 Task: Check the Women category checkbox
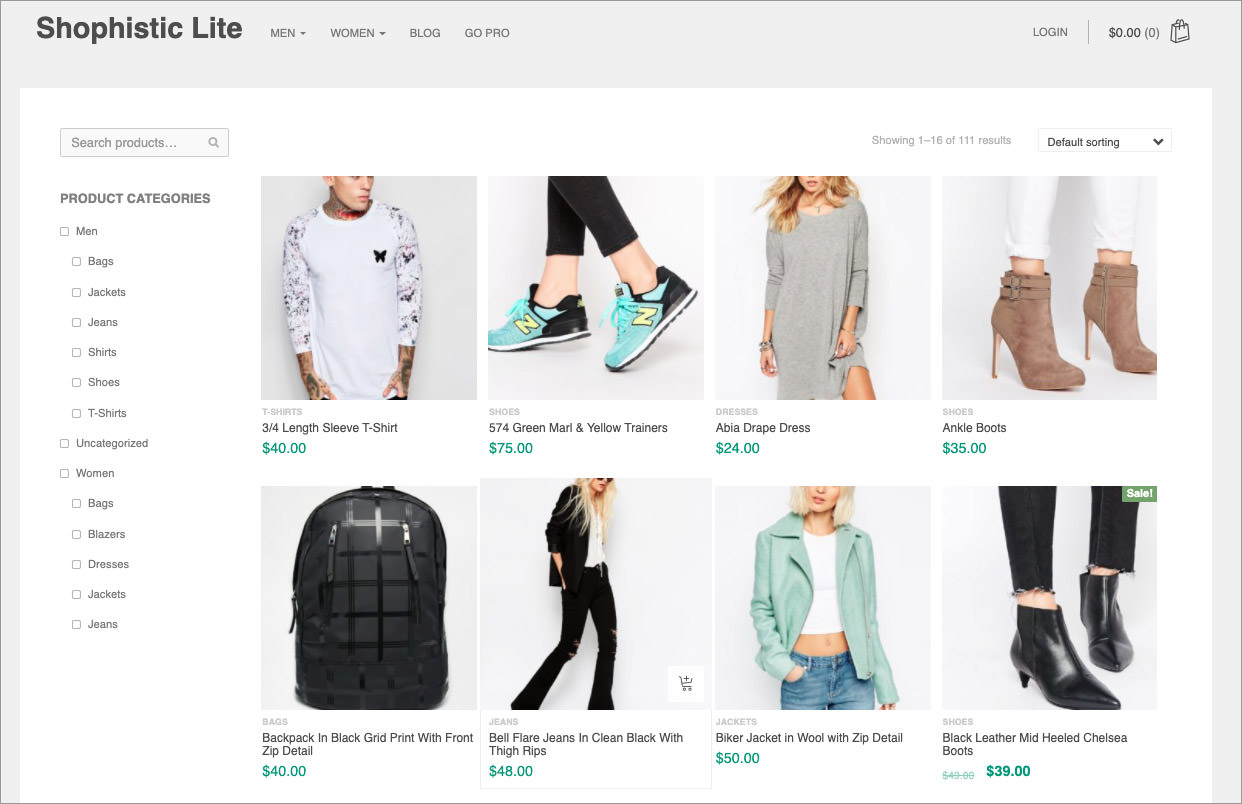(x=63, y=472)
